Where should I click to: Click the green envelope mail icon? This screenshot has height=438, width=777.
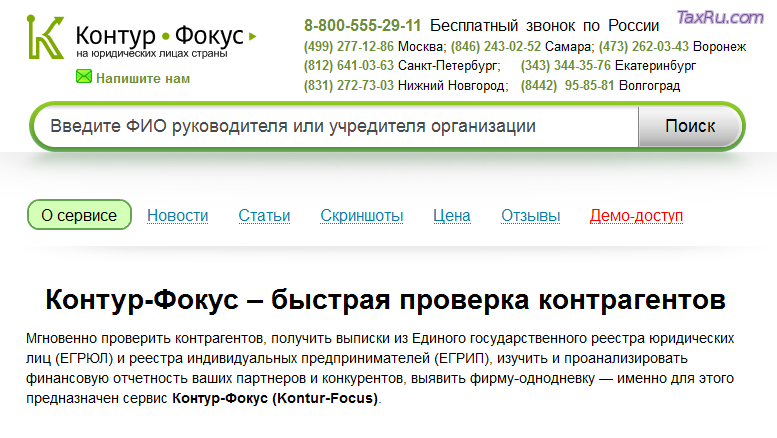84,77
